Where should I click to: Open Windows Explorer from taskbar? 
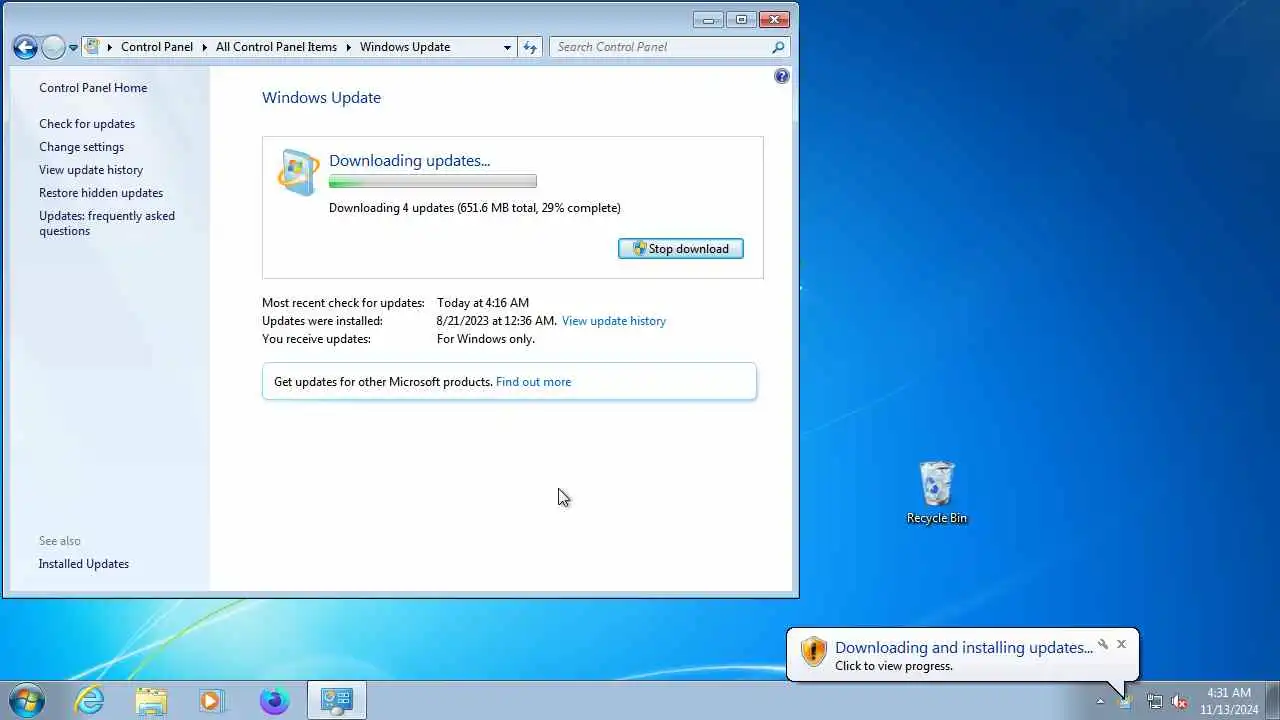pyautogui.click(x=151, y=700)
